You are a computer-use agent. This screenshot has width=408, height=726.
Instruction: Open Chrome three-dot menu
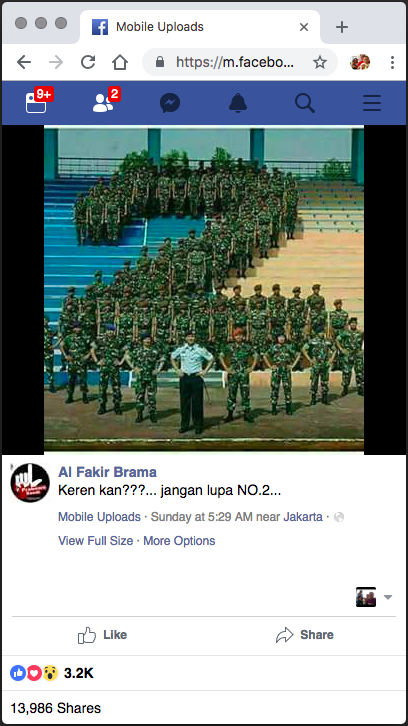(392, 62)
